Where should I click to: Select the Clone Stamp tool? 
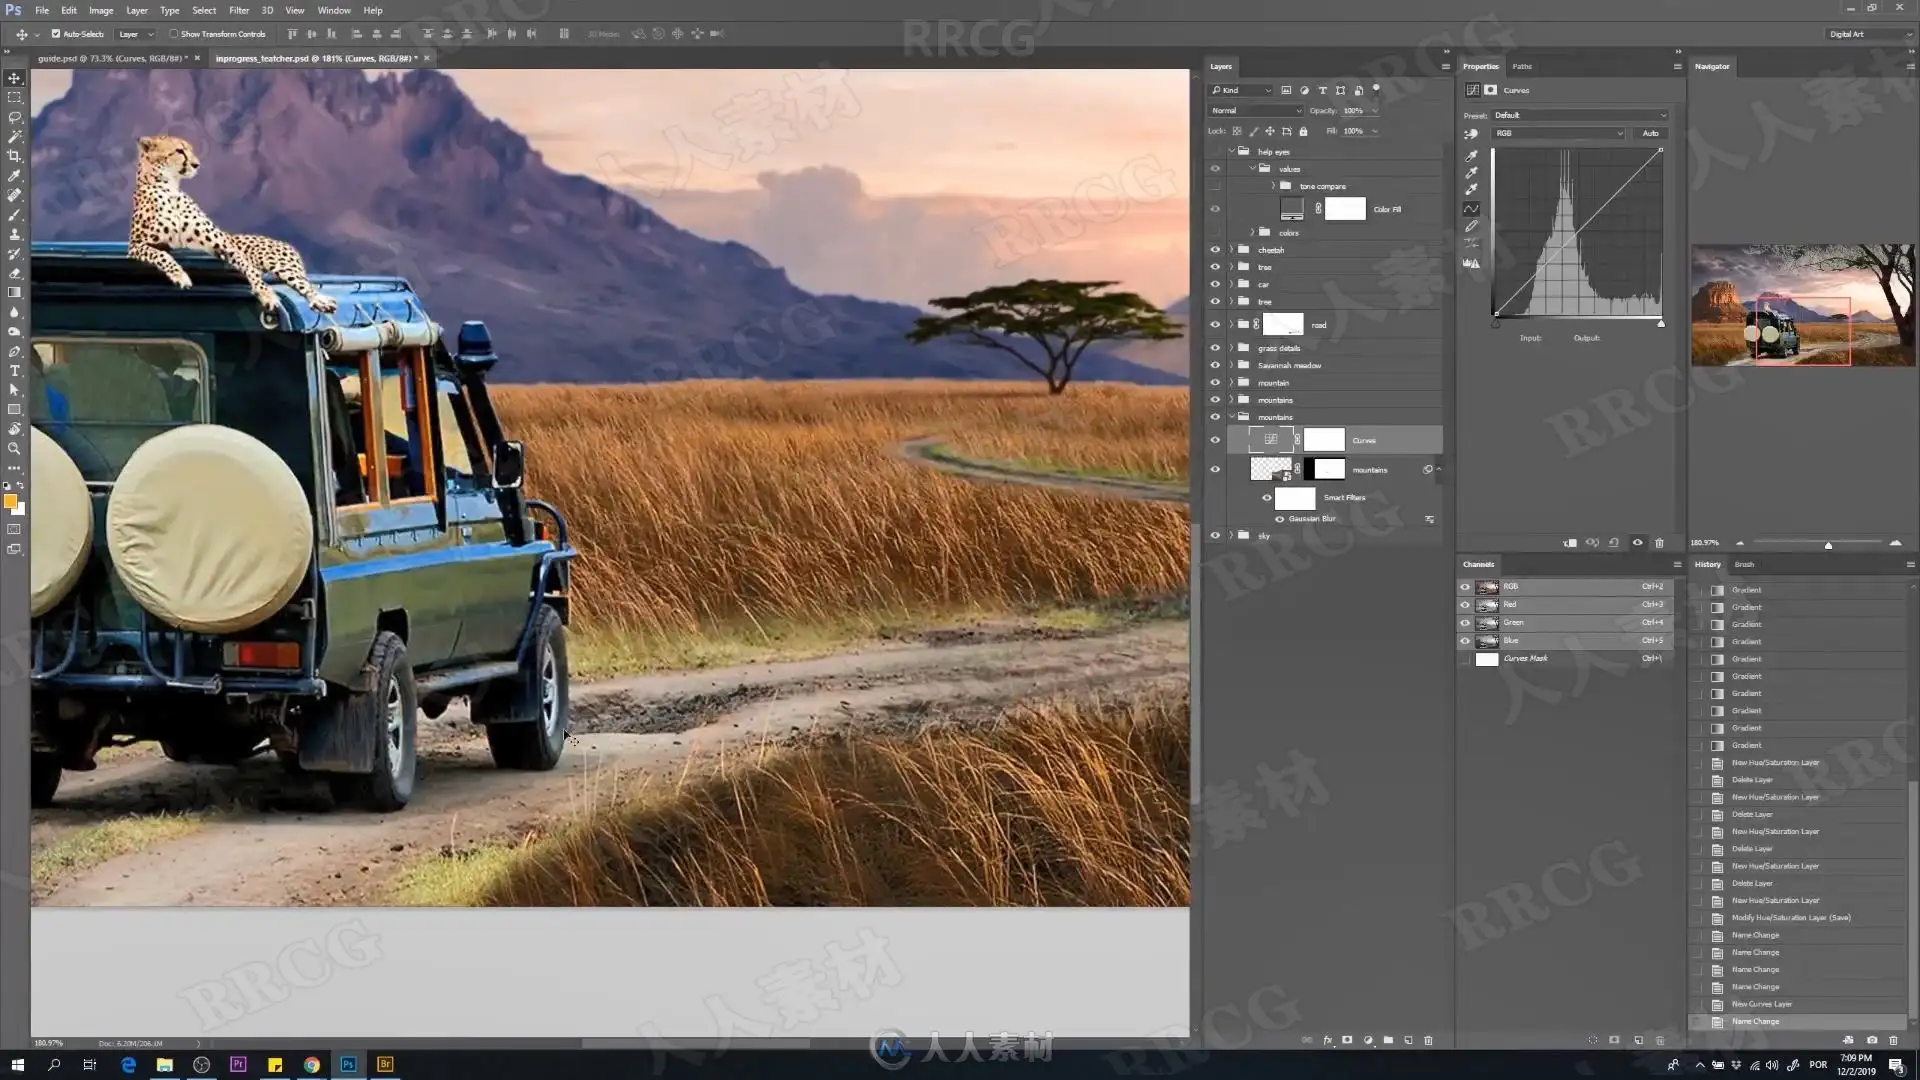14,234
